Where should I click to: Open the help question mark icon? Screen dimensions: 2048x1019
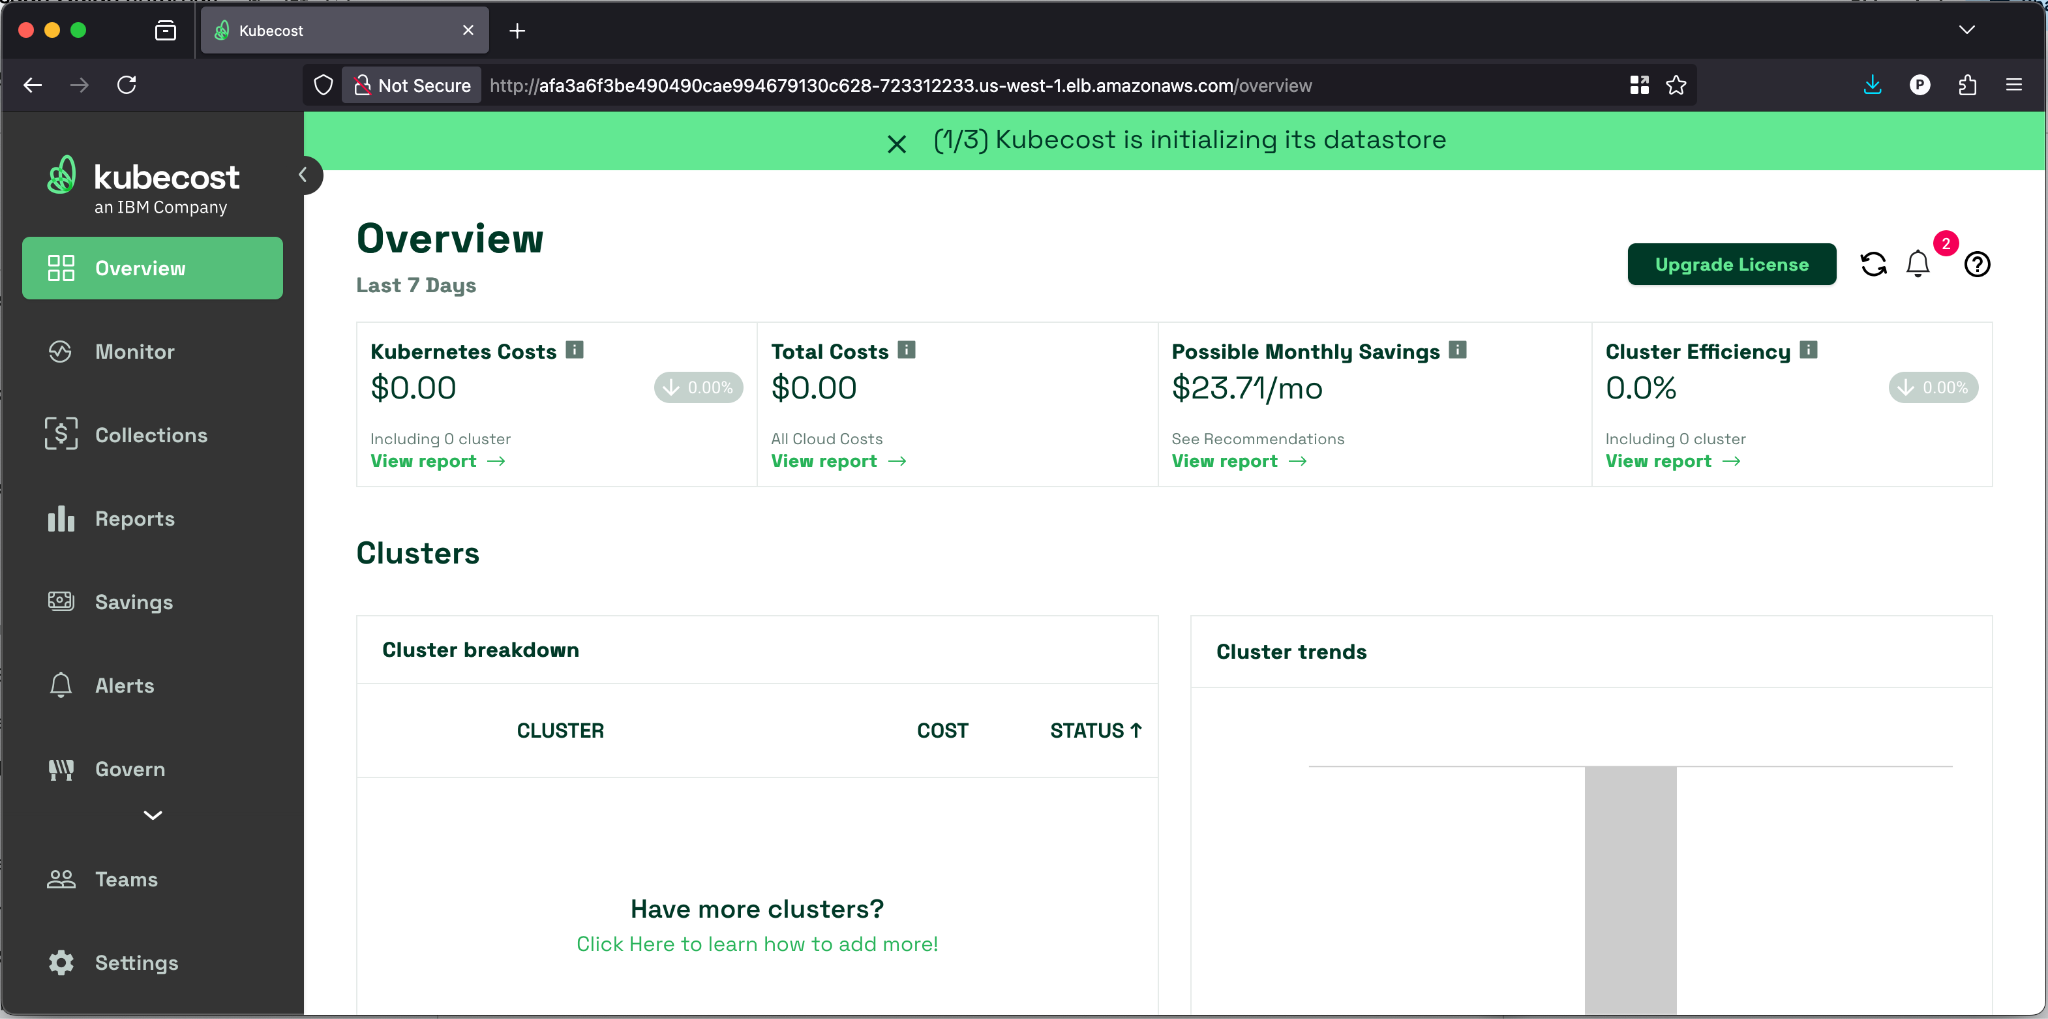tap(1977, 264)
